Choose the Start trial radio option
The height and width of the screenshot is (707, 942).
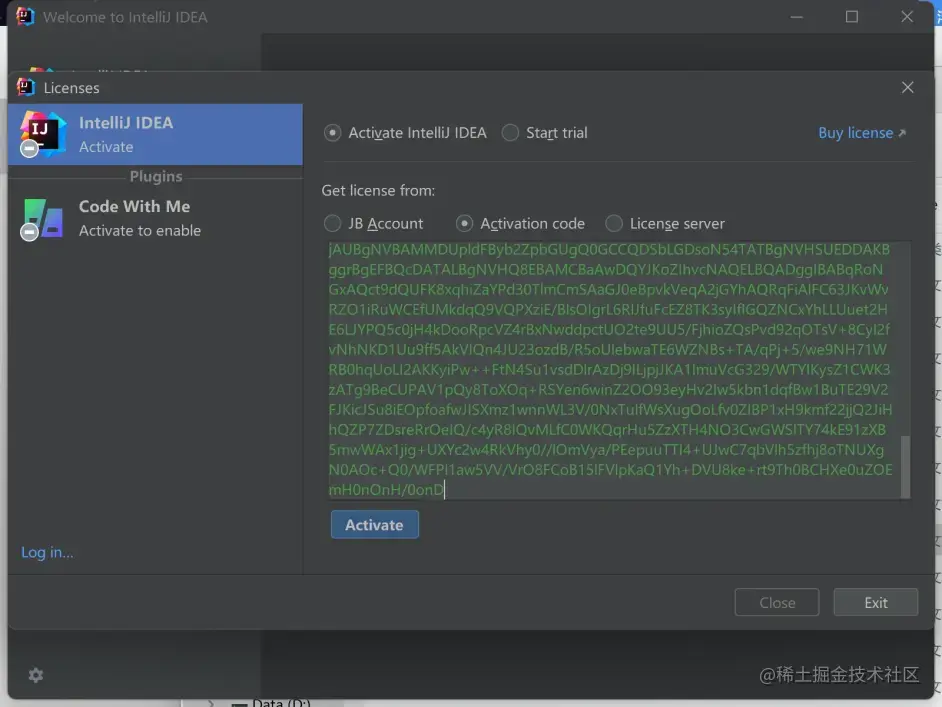pyautogui.click(x=544, y=133)
